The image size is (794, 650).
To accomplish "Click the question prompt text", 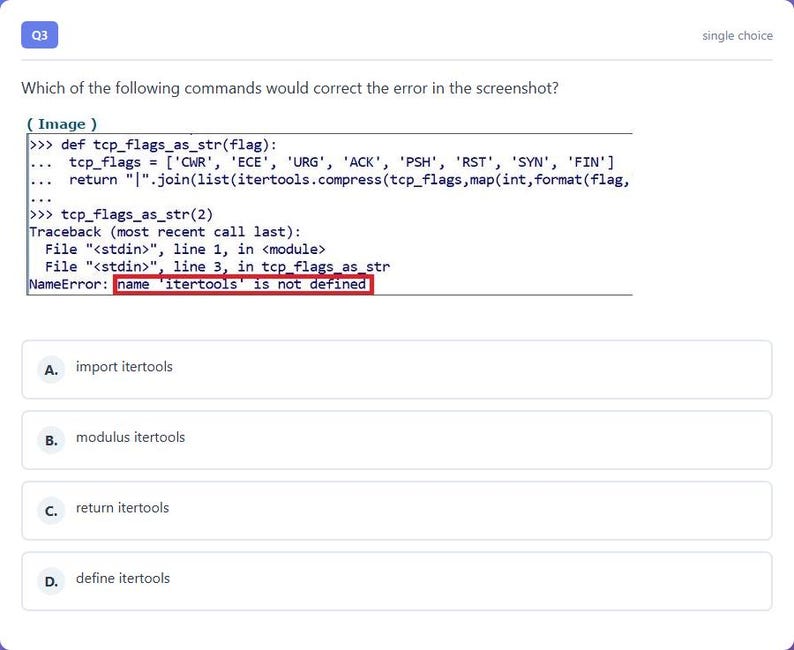I will coord(290,88).
